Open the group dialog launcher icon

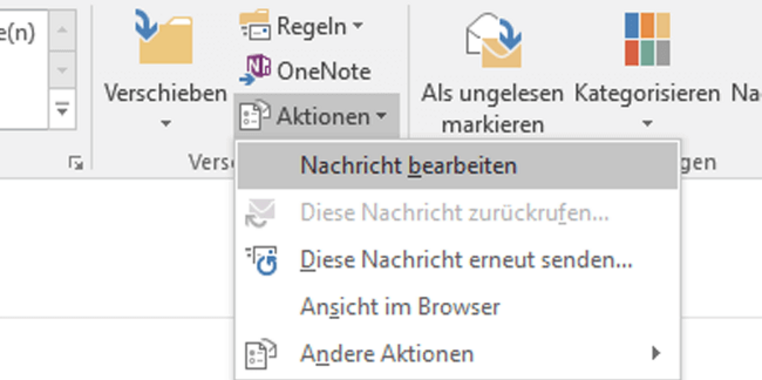point(75,163)
